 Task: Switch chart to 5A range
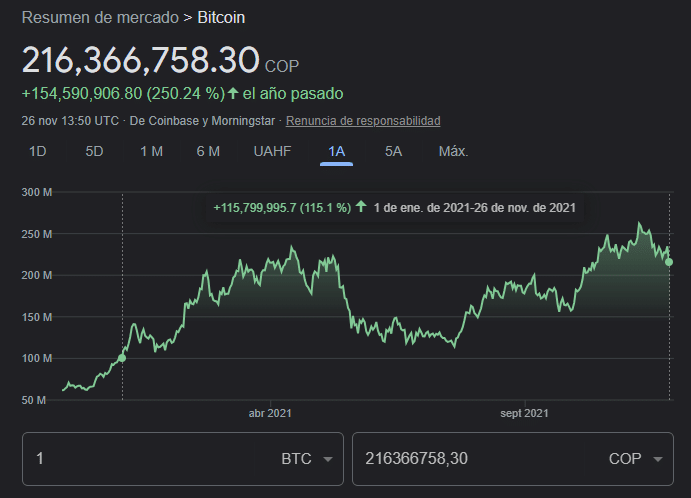click(393, 152)
